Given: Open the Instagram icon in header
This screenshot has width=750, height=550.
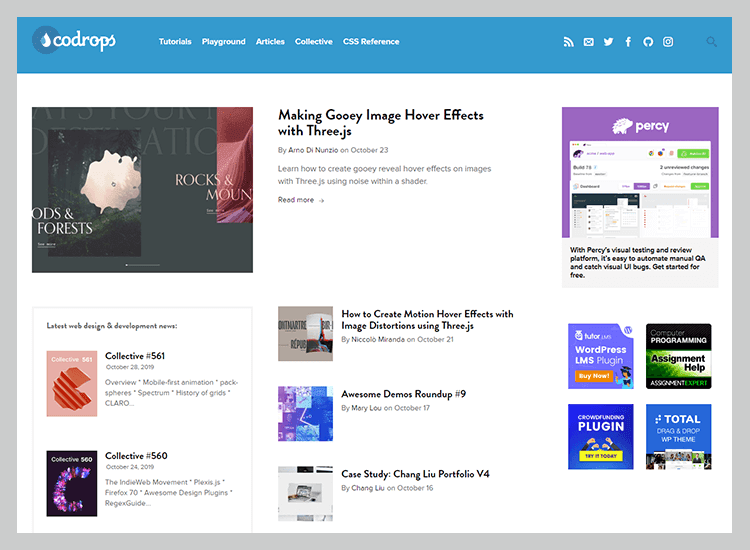Looking at the screenshot, I should click(x=668, y=42).
